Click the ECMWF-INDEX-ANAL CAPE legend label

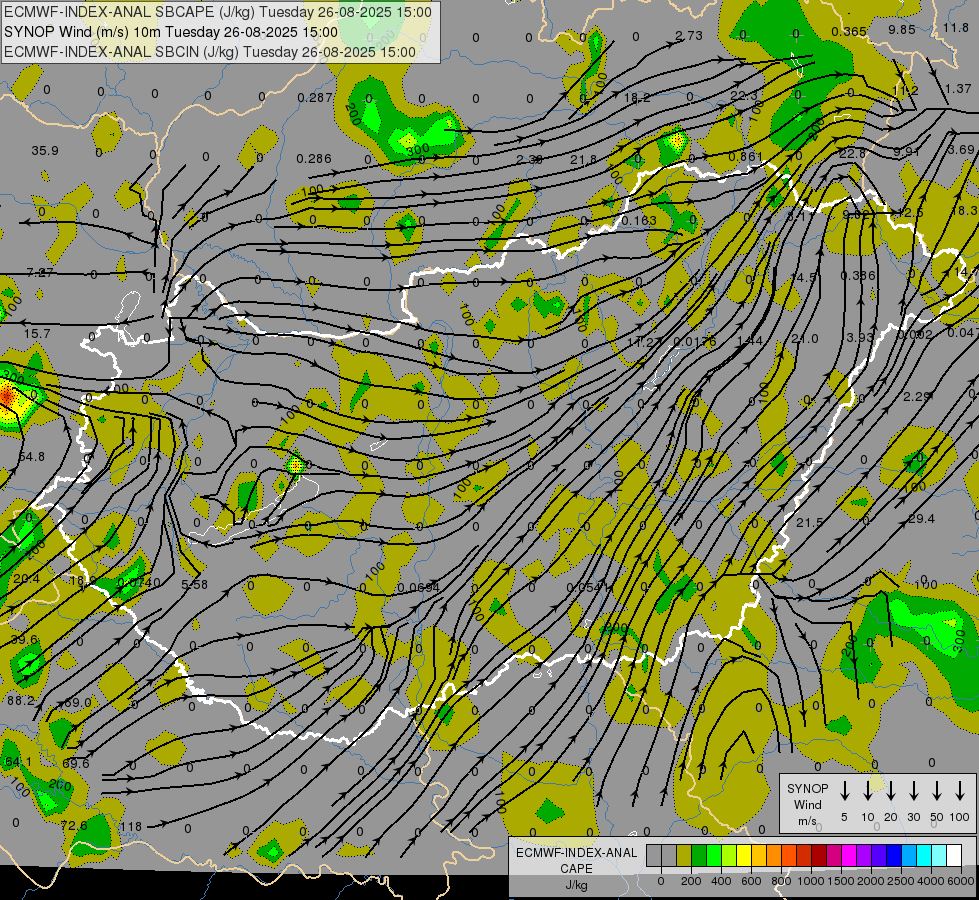point(576,860)
